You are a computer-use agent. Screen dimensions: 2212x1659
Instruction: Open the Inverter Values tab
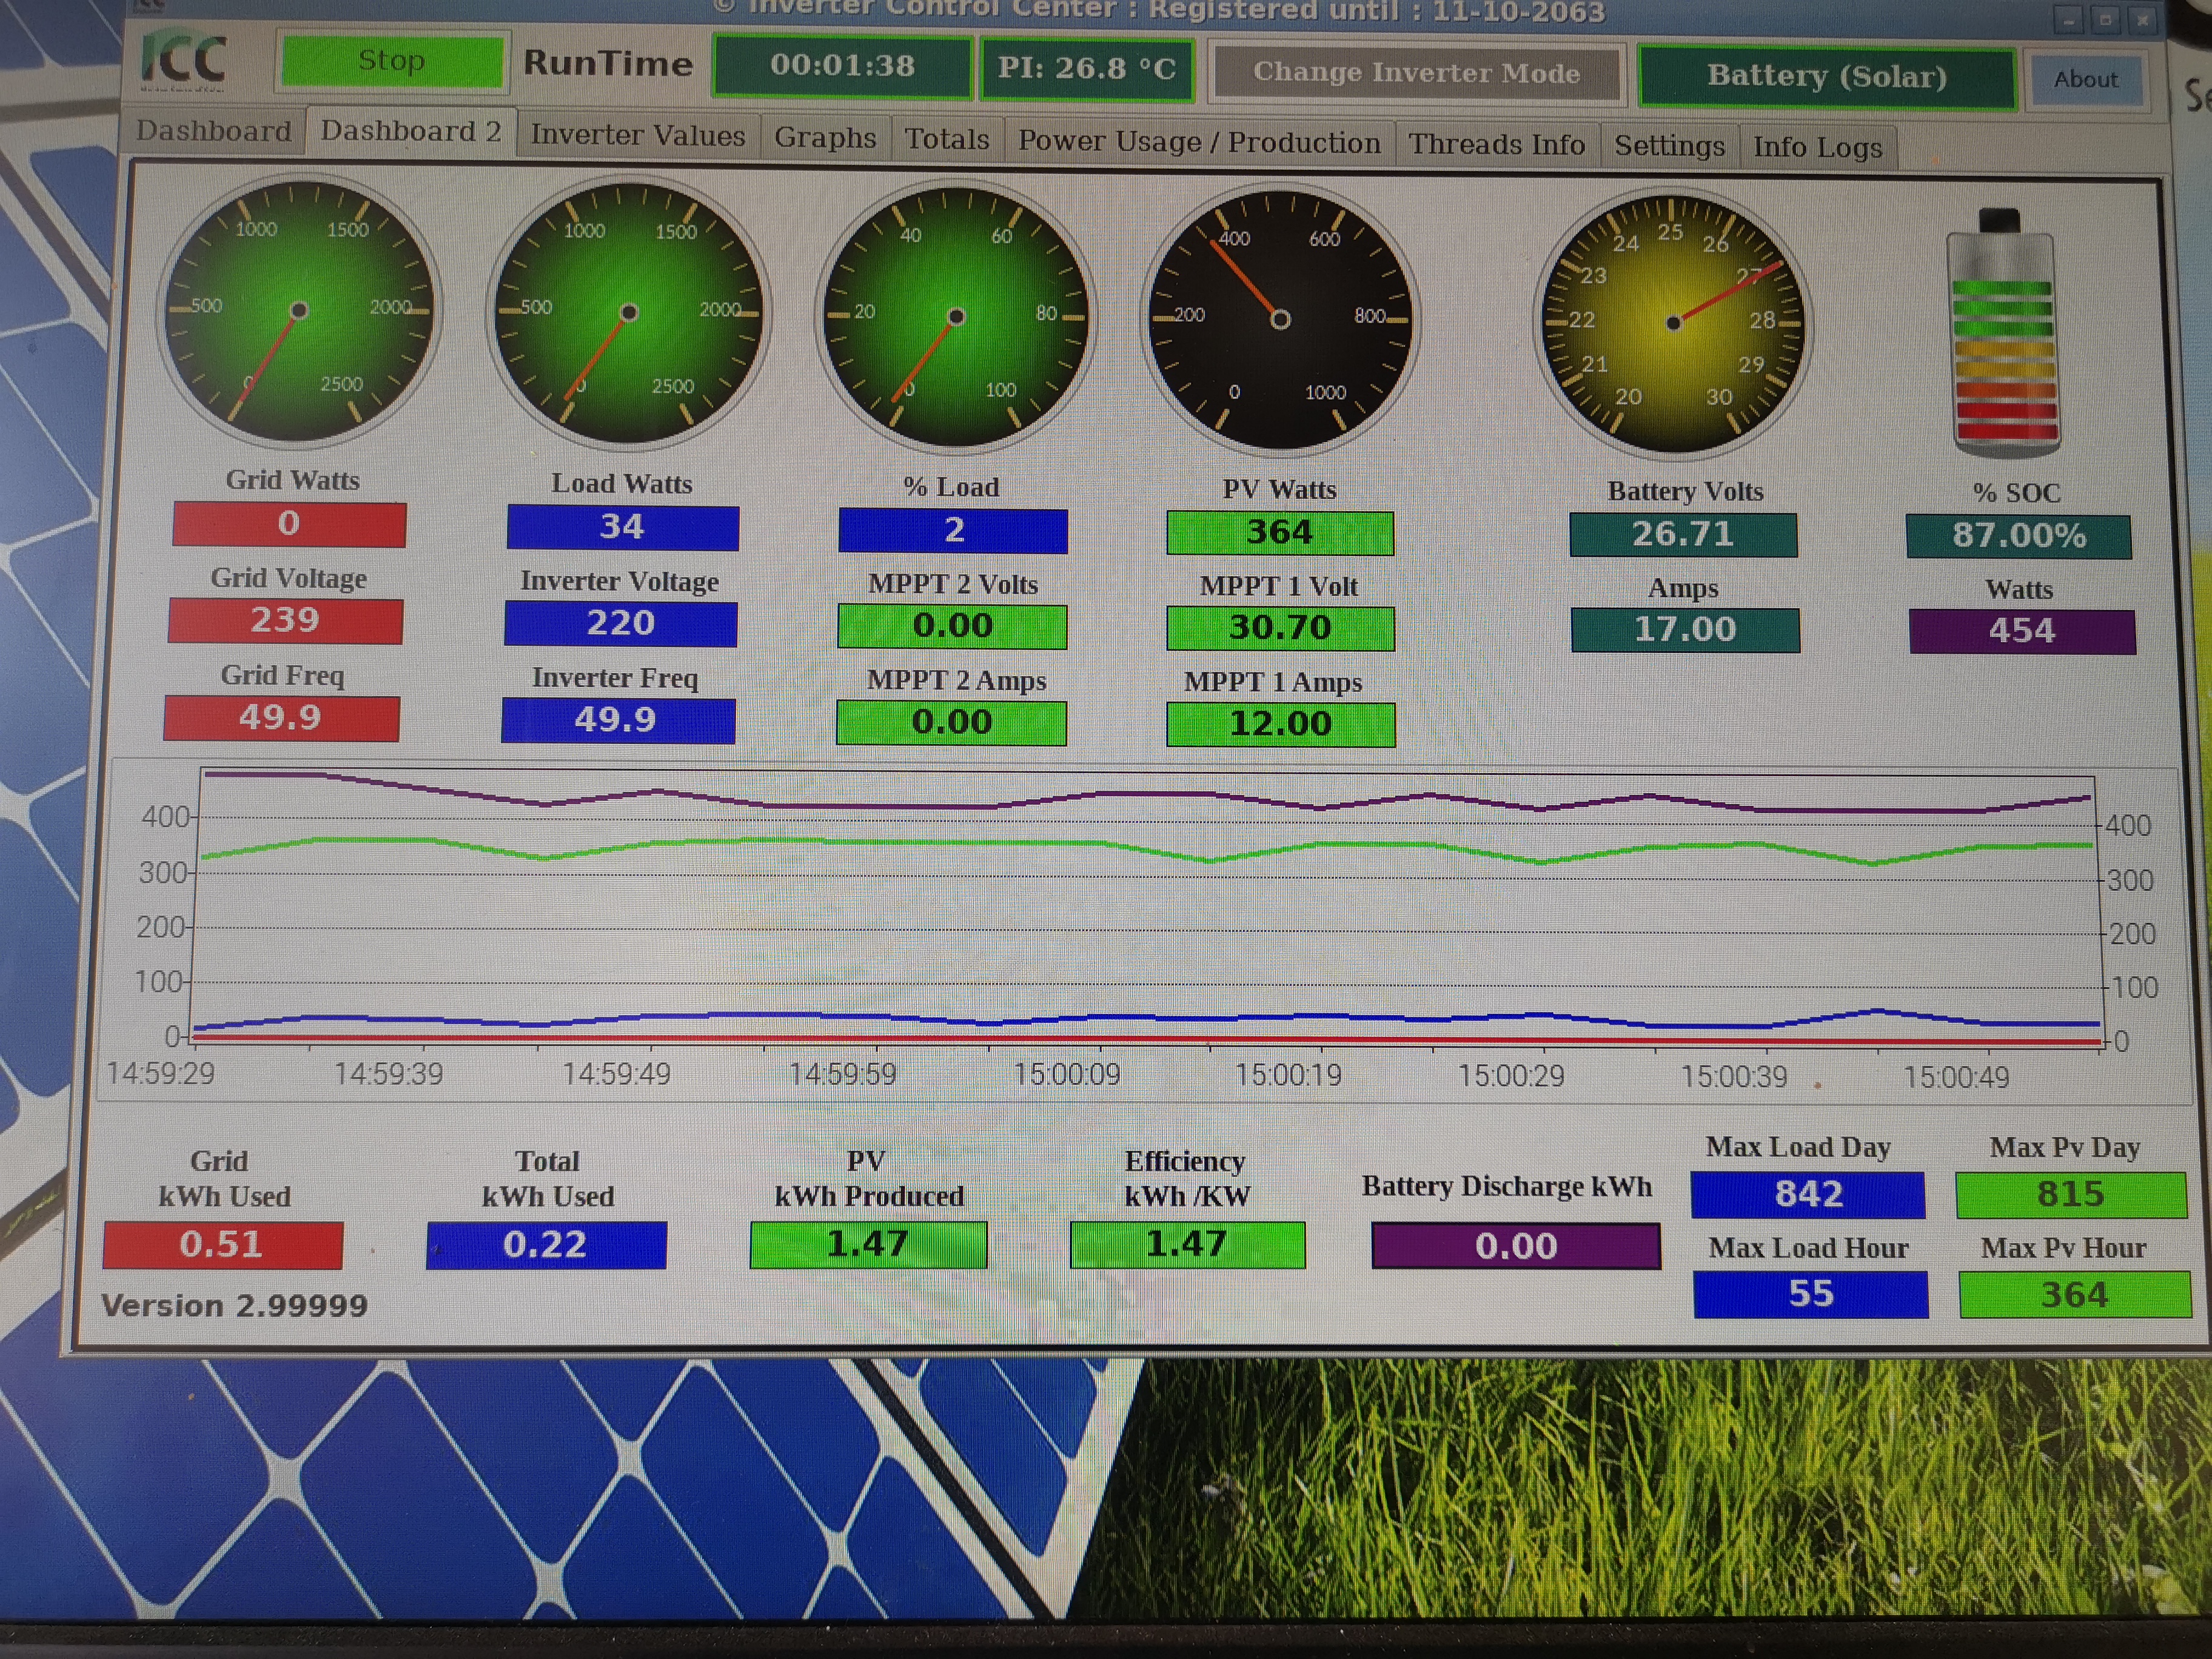[637, 135]
